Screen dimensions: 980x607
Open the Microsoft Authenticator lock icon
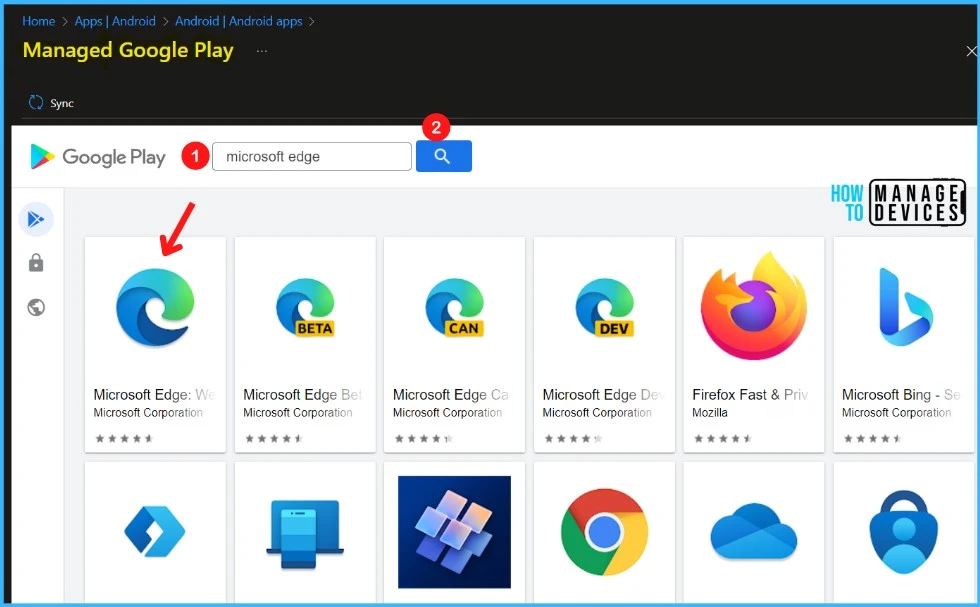pyautogui.click(x=904, y=532)
